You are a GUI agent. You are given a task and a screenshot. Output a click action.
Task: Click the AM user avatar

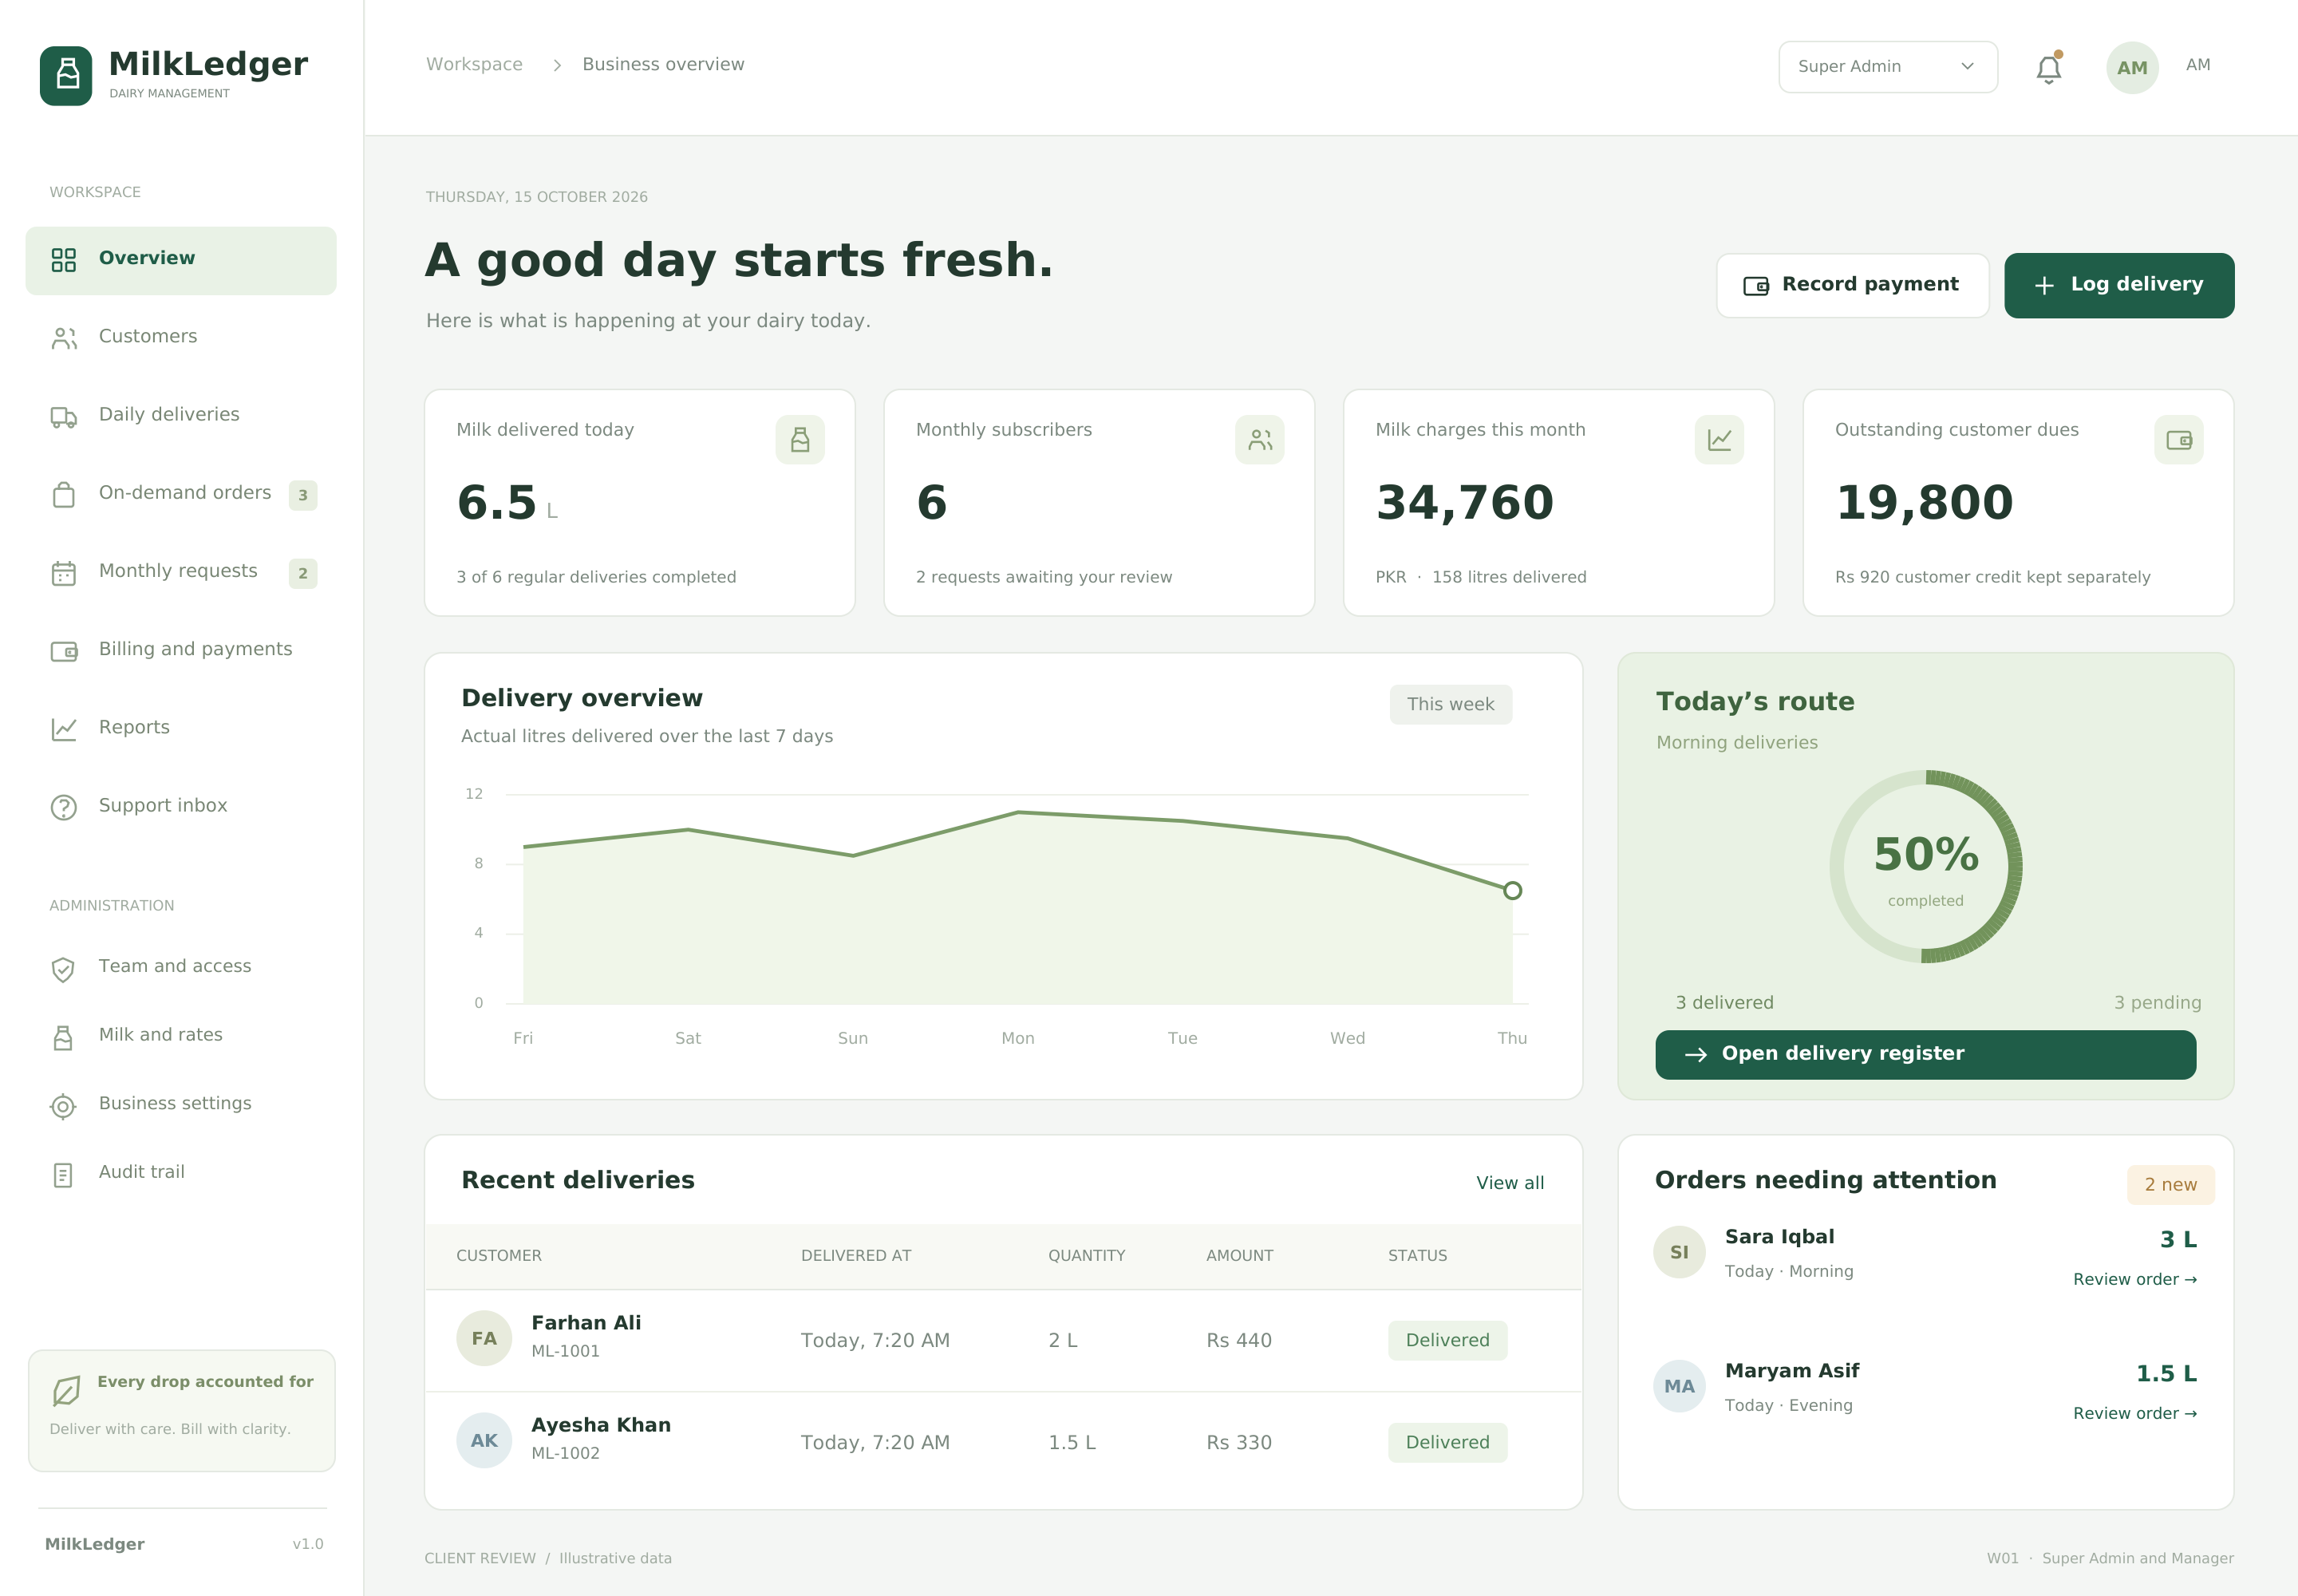pos(2132,67)
